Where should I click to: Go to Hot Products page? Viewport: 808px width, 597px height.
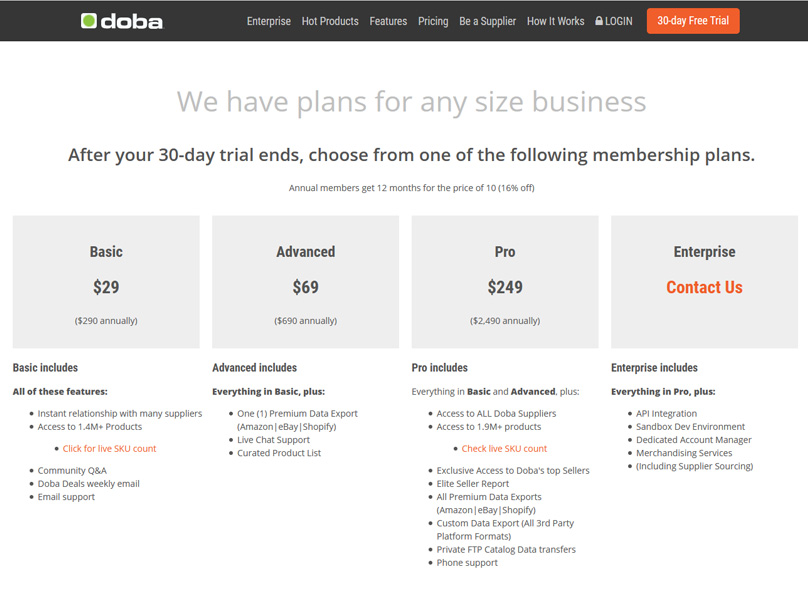330,21
